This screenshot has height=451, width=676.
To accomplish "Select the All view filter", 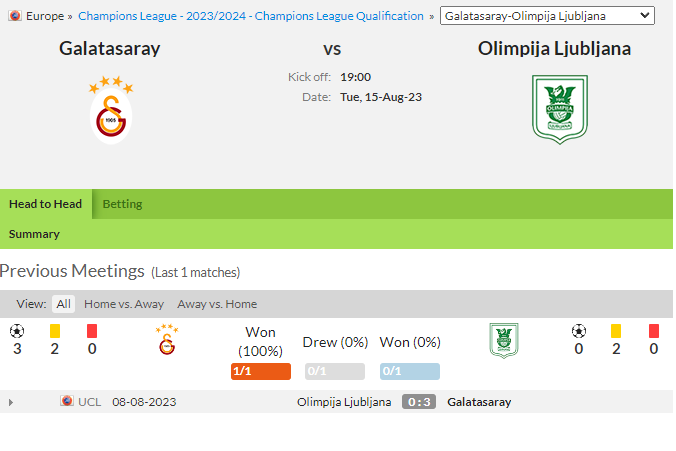I will tap(63, 304).
